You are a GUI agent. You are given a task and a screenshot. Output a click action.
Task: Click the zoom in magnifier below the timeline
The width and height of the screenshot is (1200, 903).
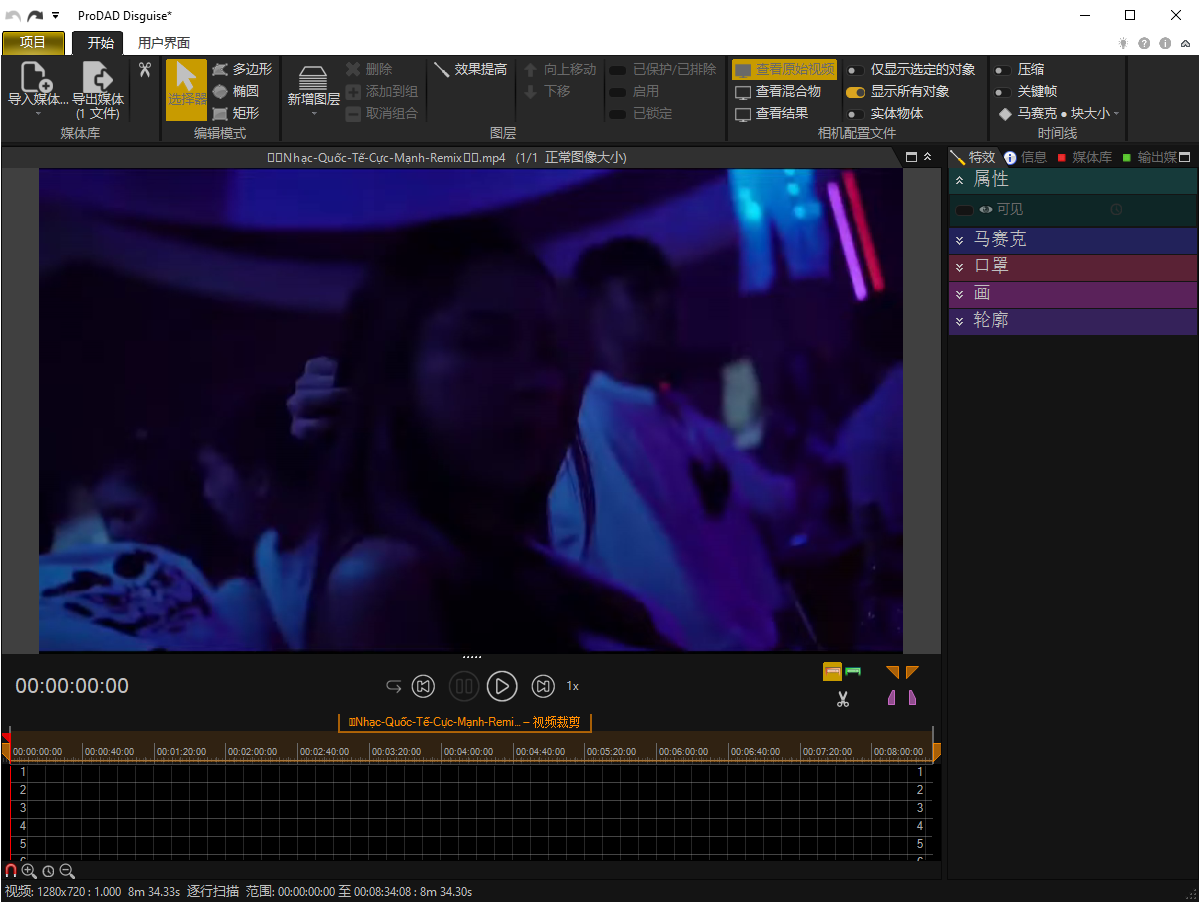29,871
